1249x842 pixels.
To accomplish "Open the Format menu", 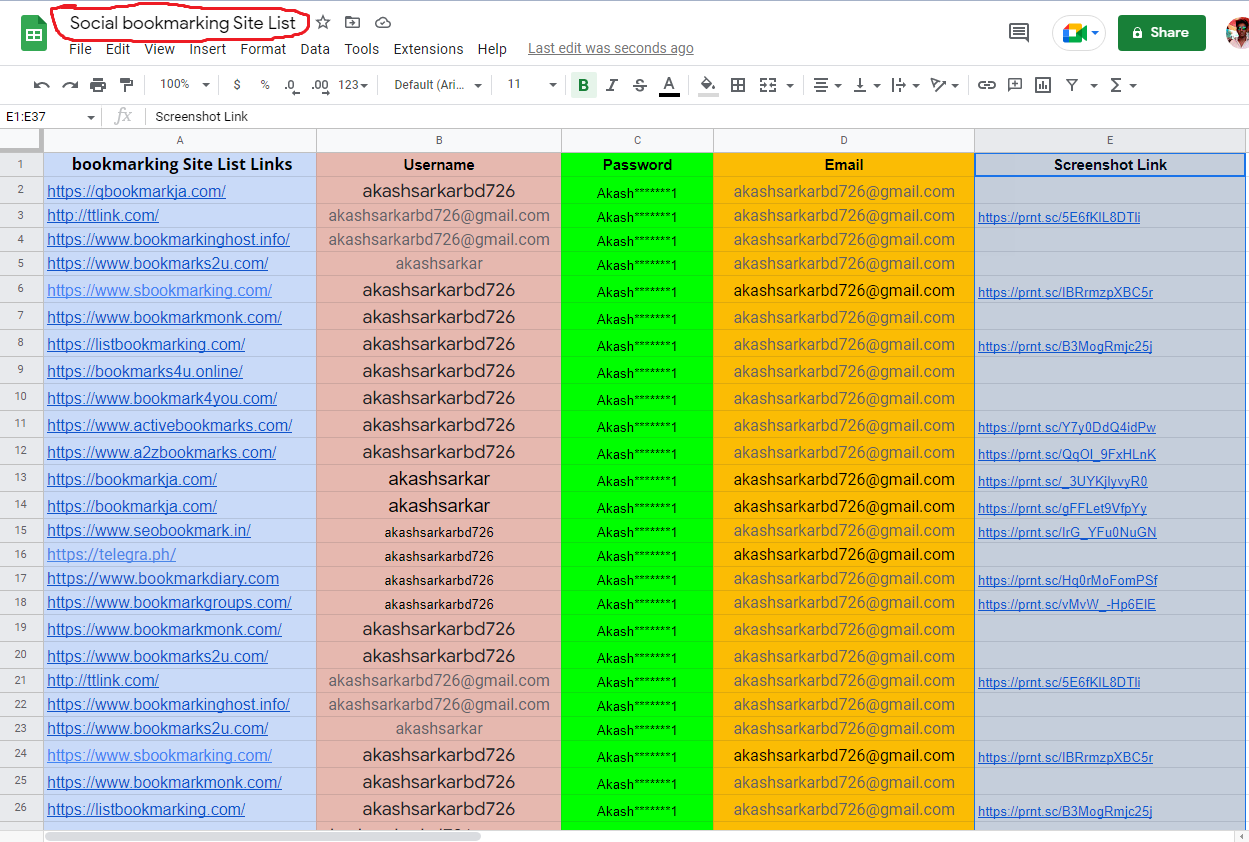I will pos(263,49).
